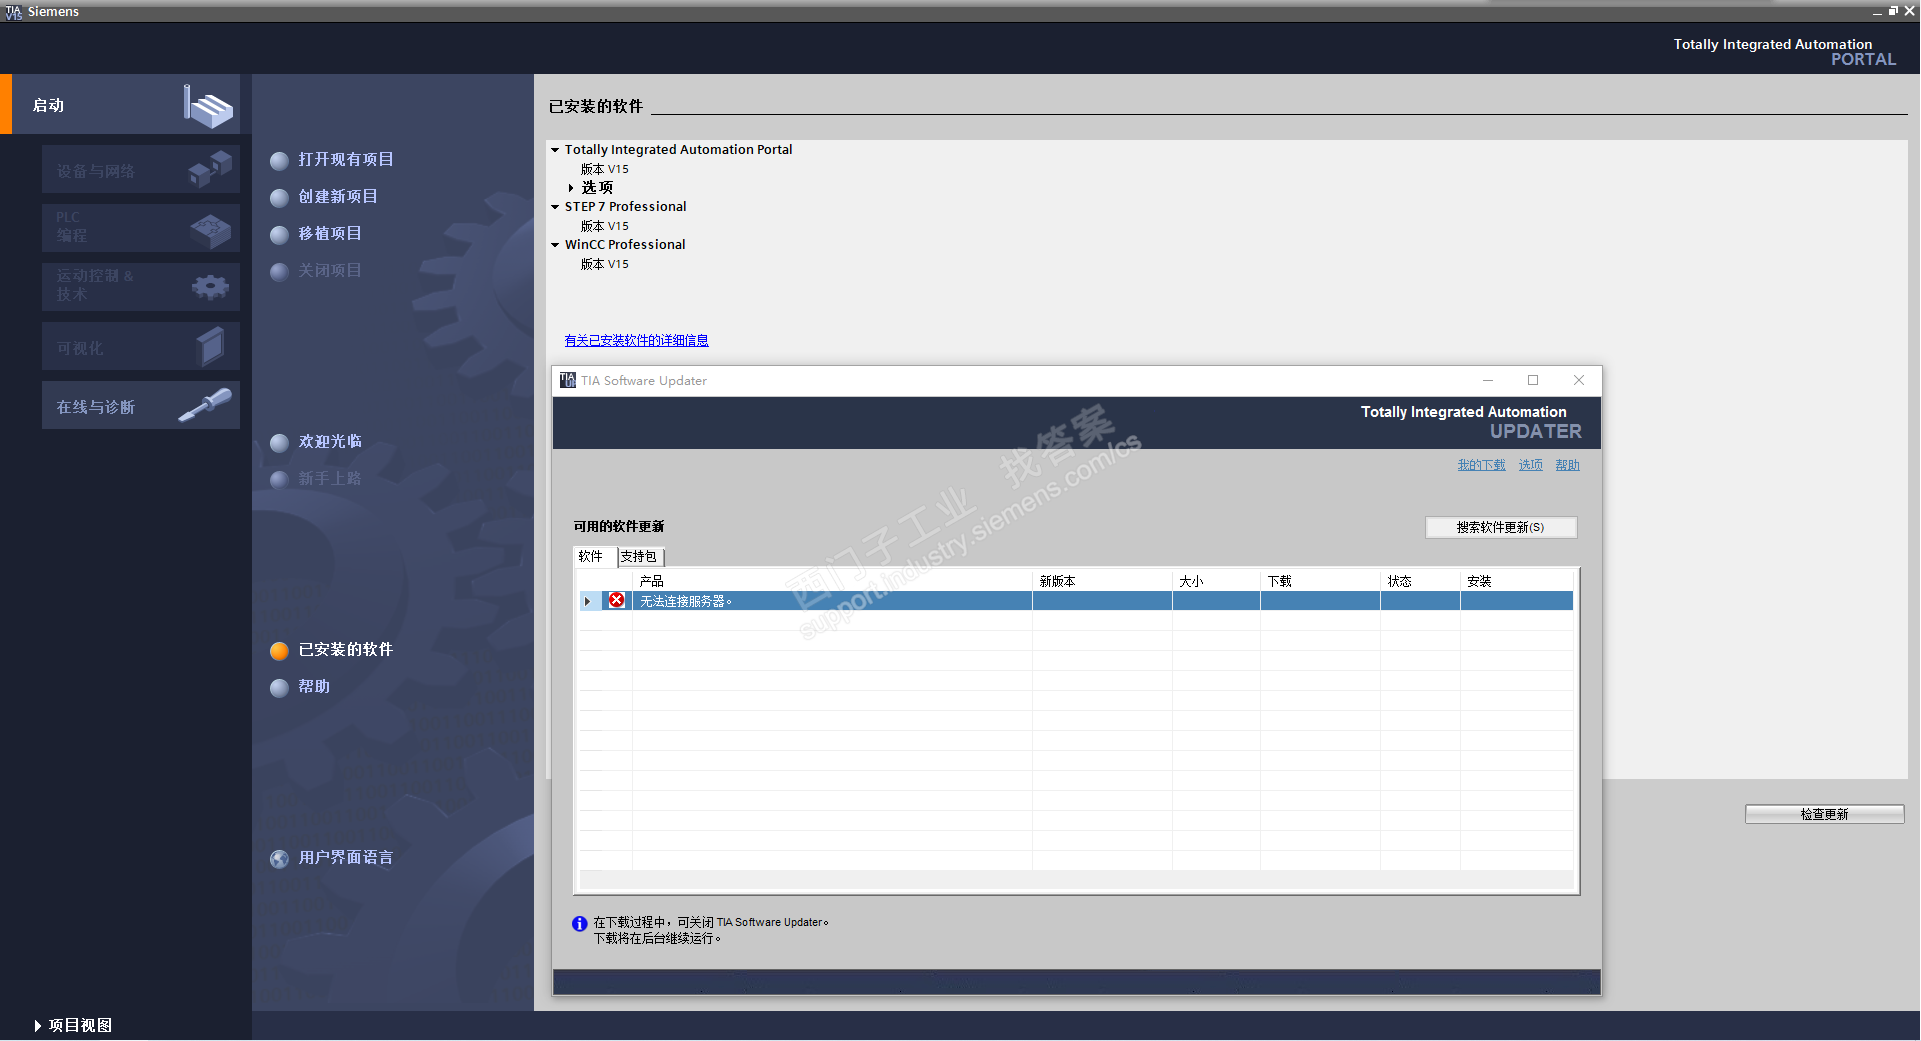1921x1041 pixels.
Task: Collapse the Totally Integrated Automation Portal node
Action: pyautogui.click(x=555, y=150)
